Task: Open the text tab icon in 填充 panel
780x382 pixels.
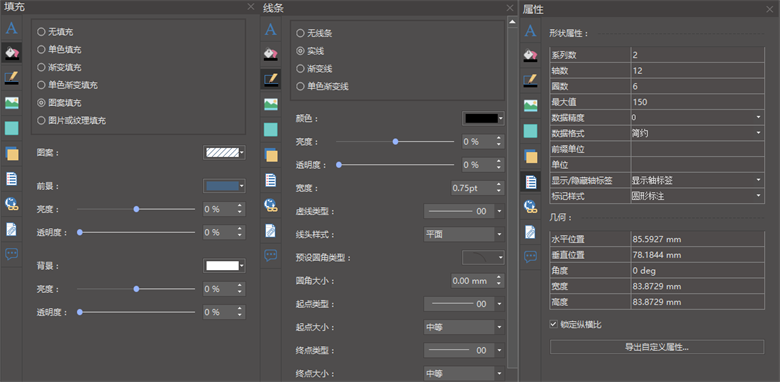Action: click(x=11, y=28)
